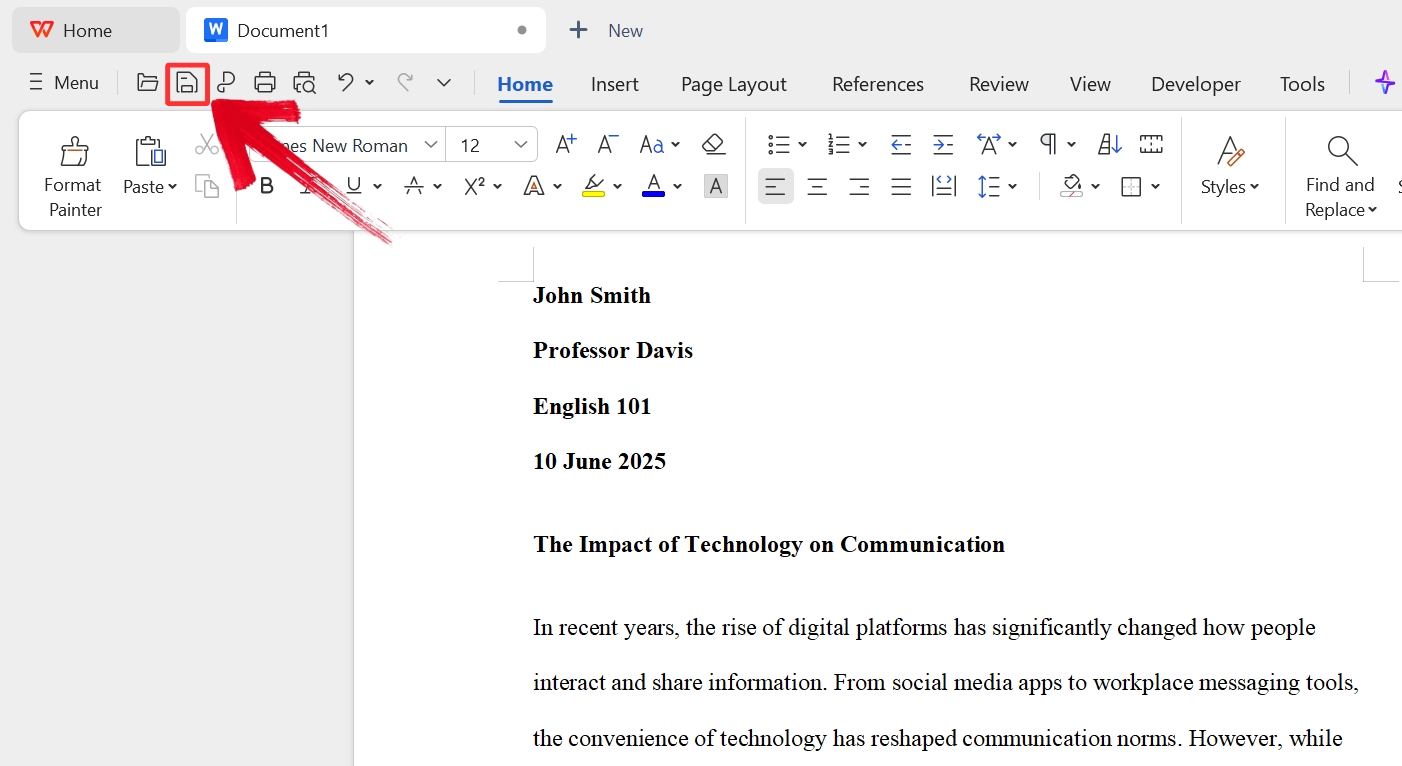Click the Paste clipboard icon

coord(150,152)
